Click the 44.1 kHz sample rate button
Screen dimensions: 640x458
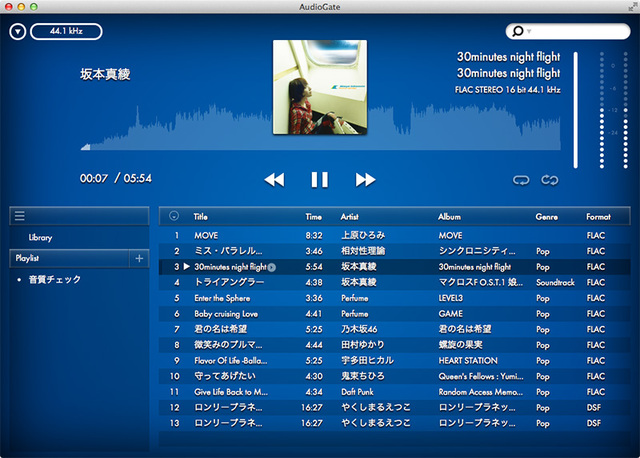point(66,31)
